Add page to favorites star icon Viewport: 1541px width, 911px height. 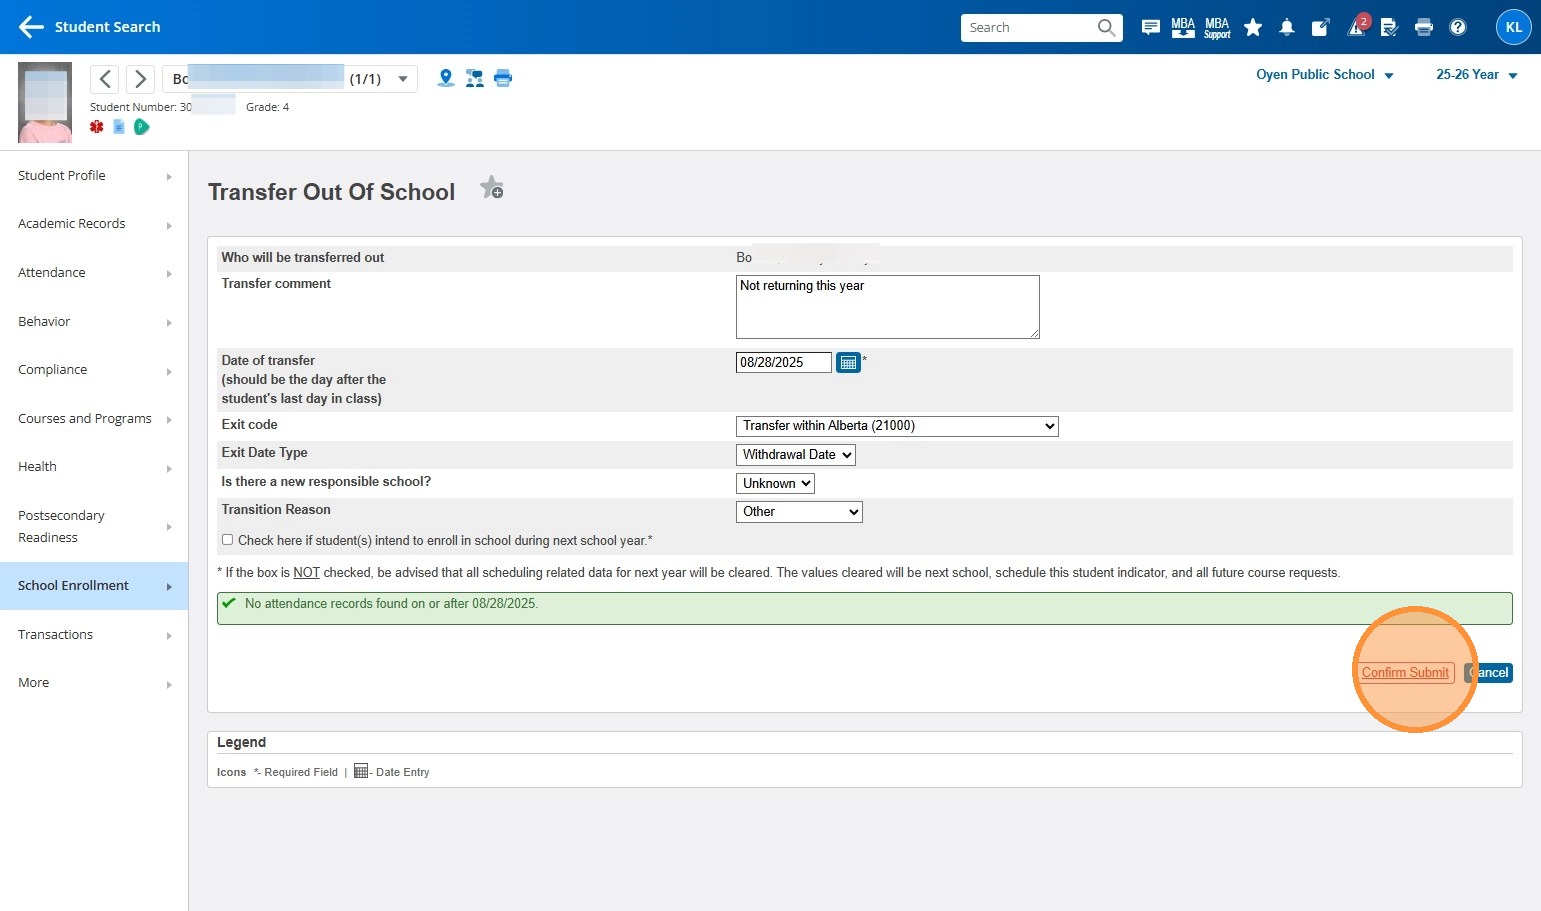(x=491, y=188)
